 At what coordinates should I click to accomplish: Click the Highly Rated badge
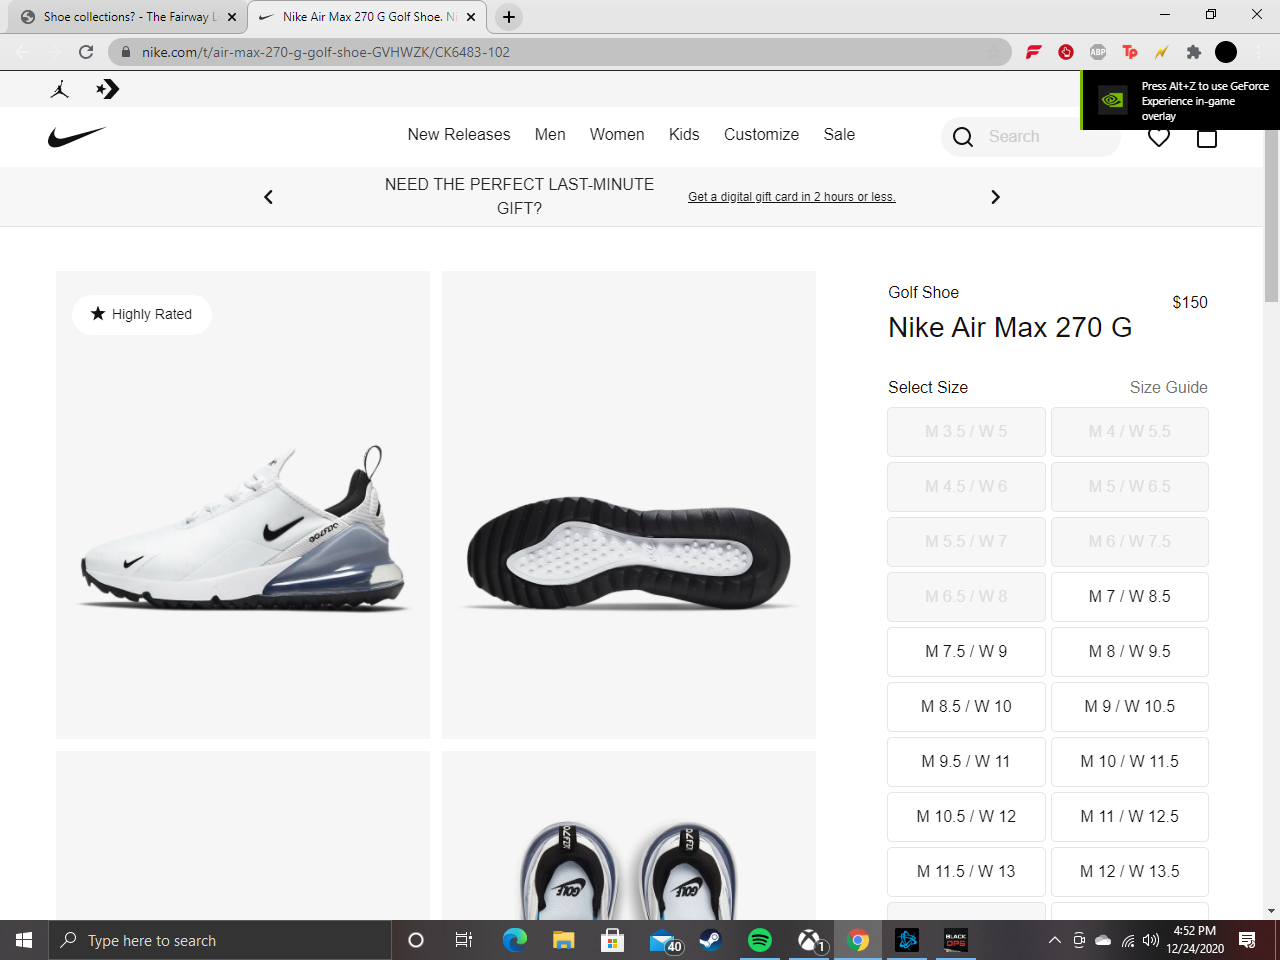[x=142, y=314]
